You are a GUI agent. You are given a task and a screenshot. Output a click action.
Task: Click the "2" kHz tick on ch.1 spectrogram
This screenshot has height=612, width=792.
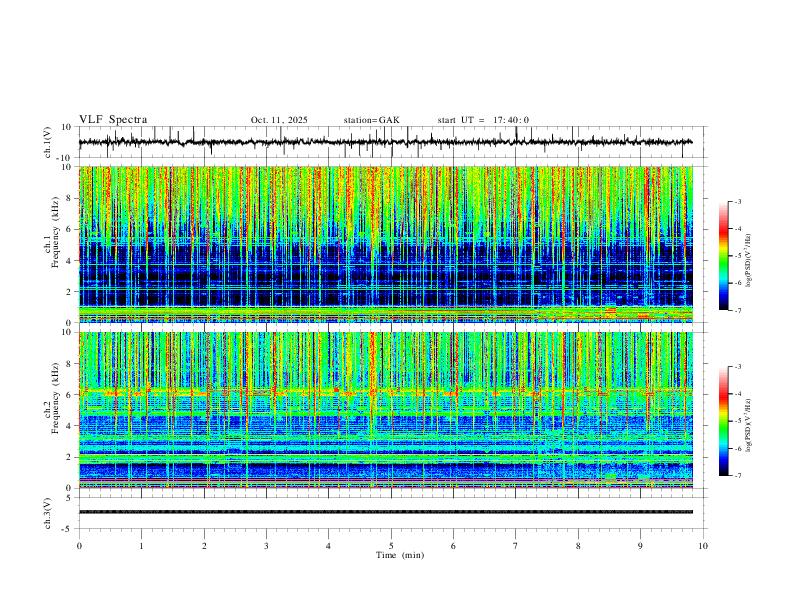(x=69, y=292)
